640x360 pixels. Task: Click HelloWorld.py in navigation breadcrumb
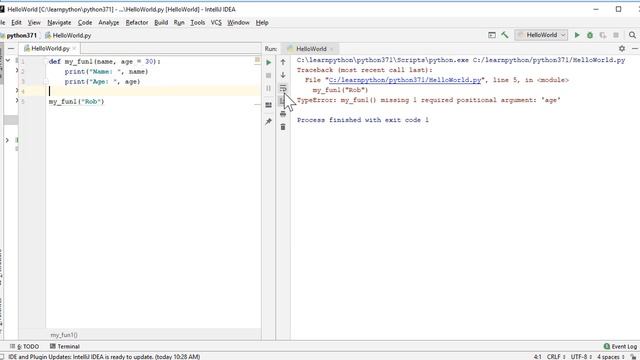(x=68, y=36)
